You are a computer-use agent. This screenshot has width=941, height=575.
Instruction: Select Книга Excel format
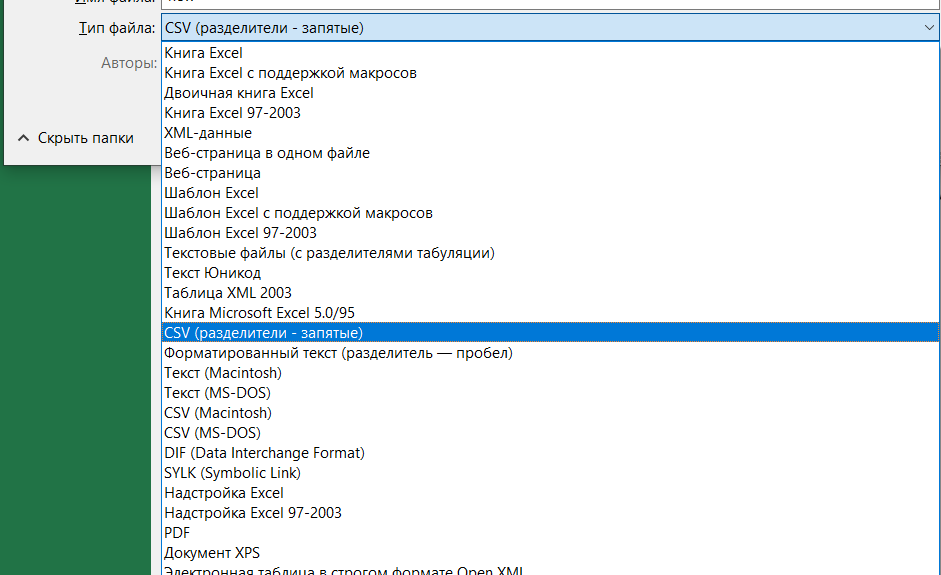tap(550, 53)
